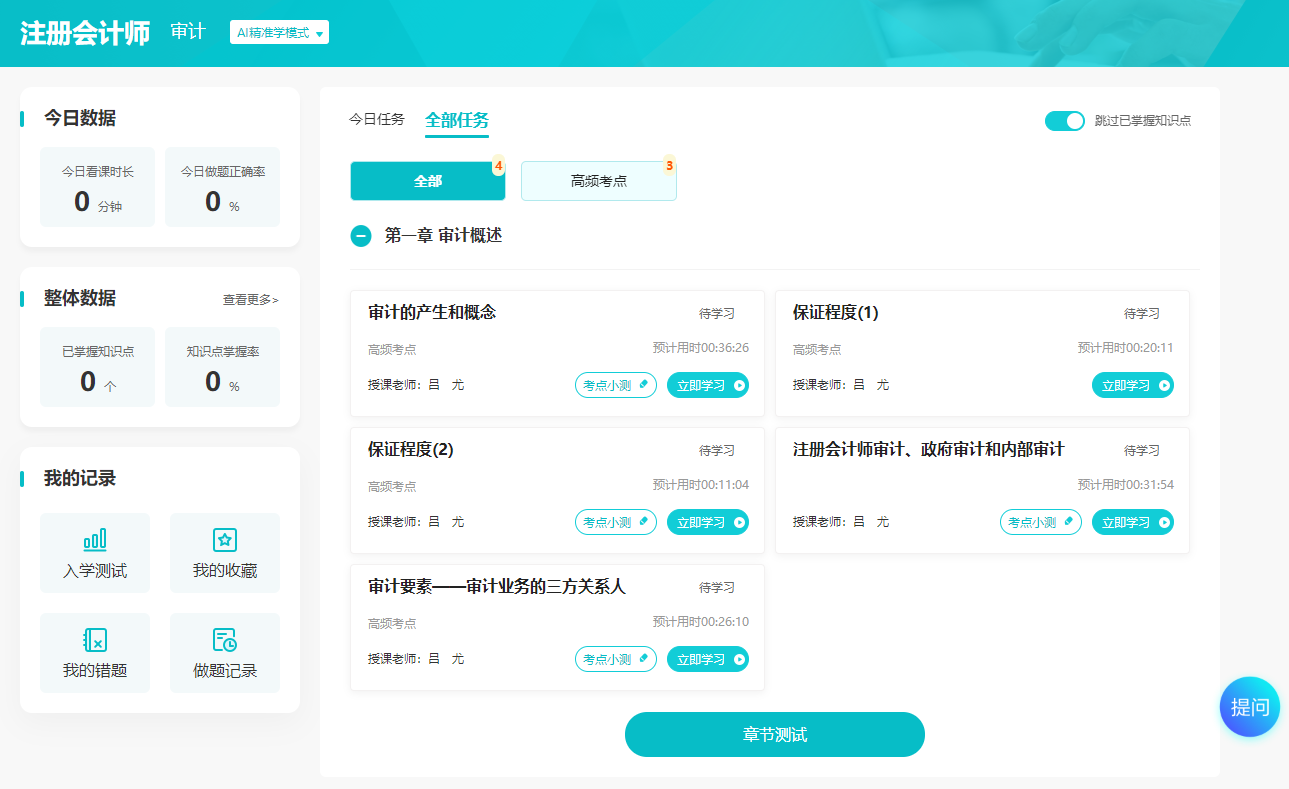Open 做题记录 practice history icon

coord(224,652)
